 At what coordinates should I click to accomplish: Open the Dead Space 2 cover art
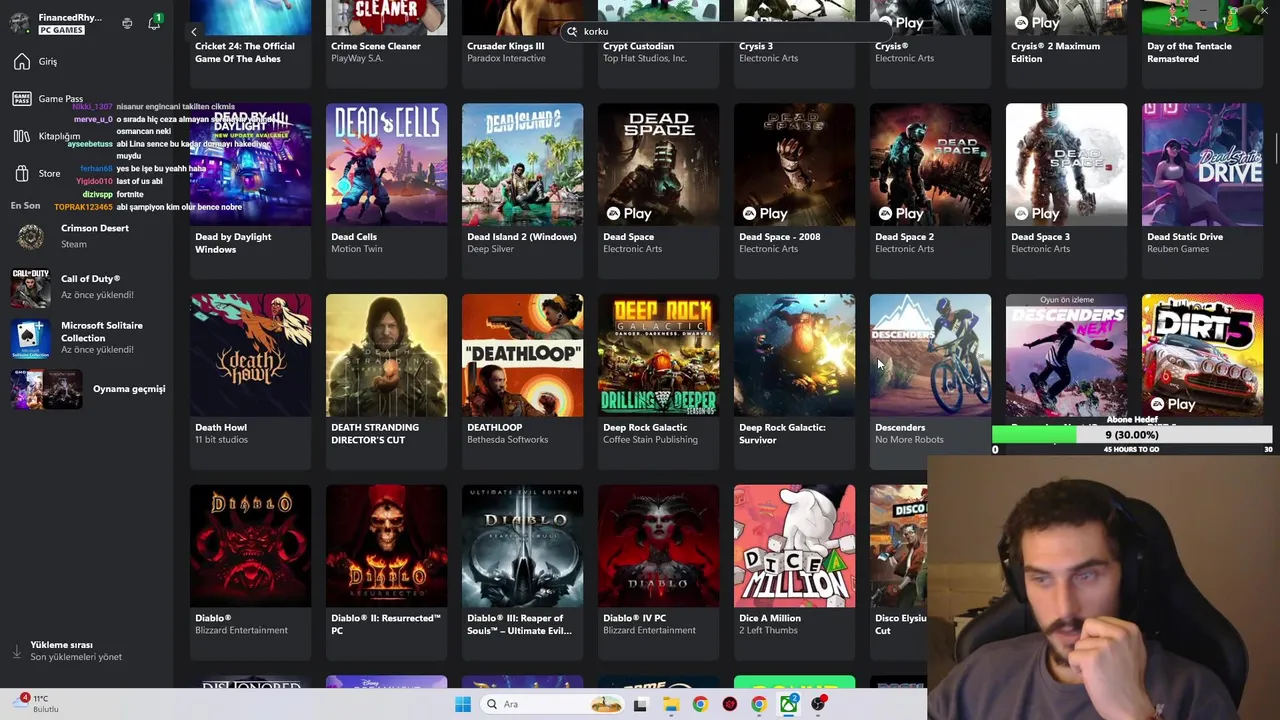point(930,164)
